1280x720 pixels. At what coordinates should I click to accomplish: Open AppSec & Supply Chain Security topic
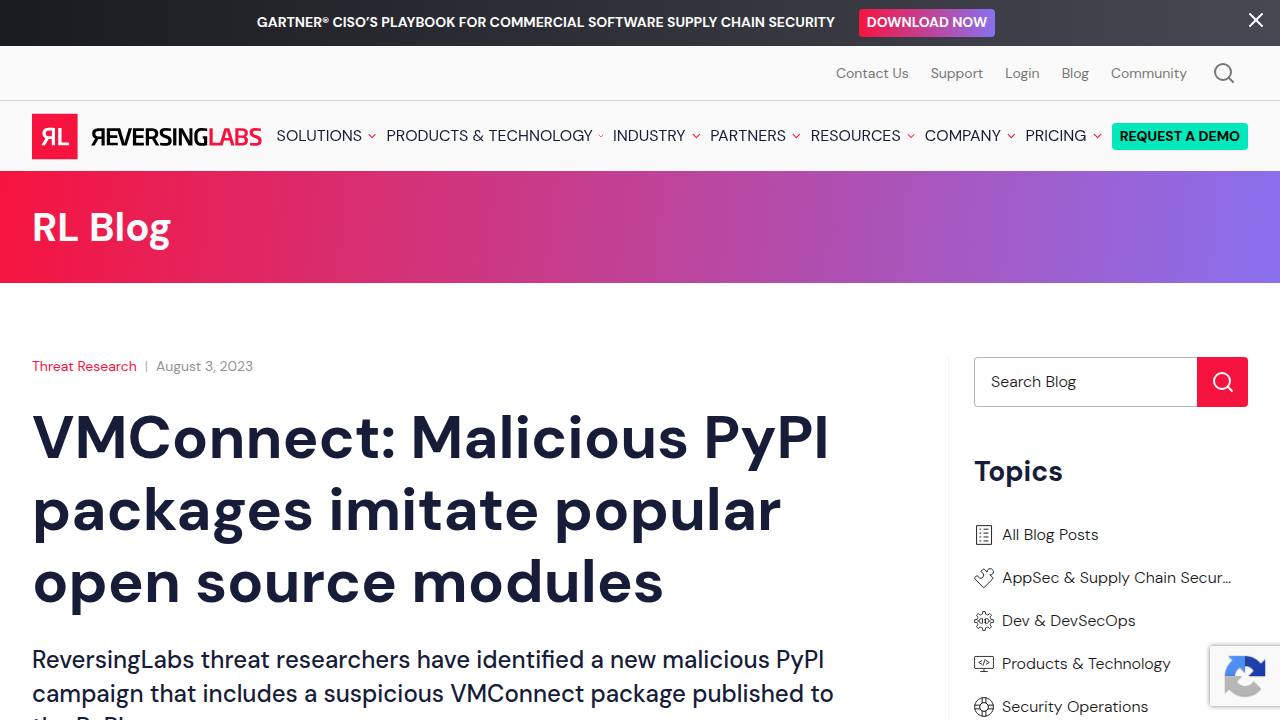(x=1117, y=578)
